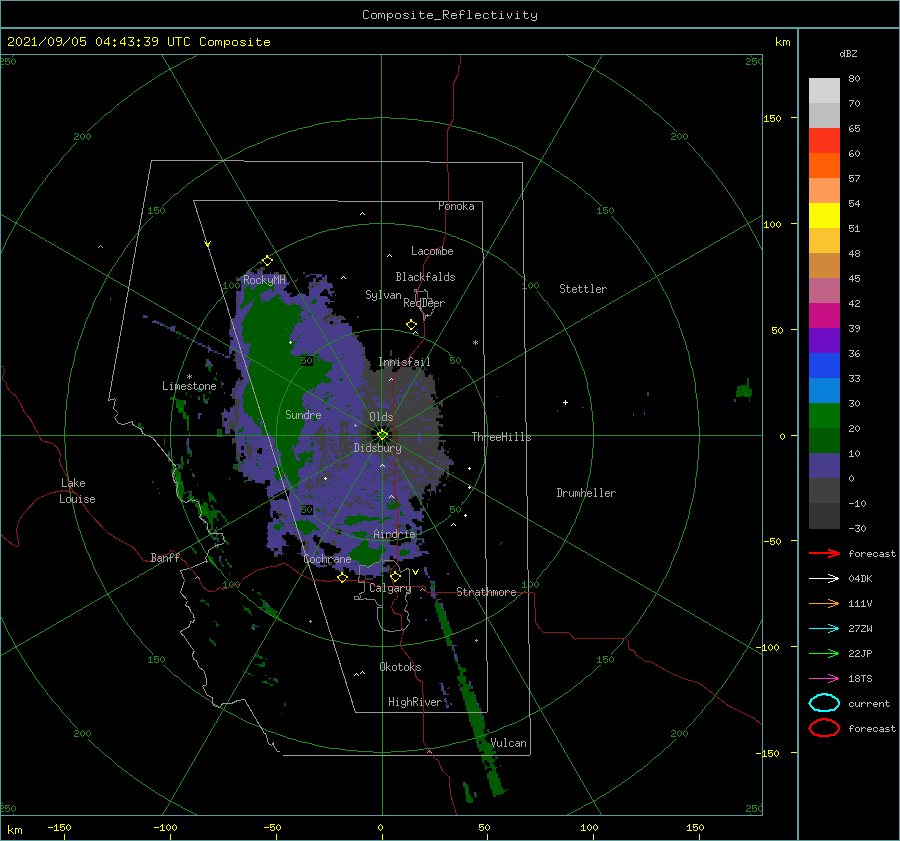Click the Drumheller city label
Viewport: 900px width, 841px height.
586,493
